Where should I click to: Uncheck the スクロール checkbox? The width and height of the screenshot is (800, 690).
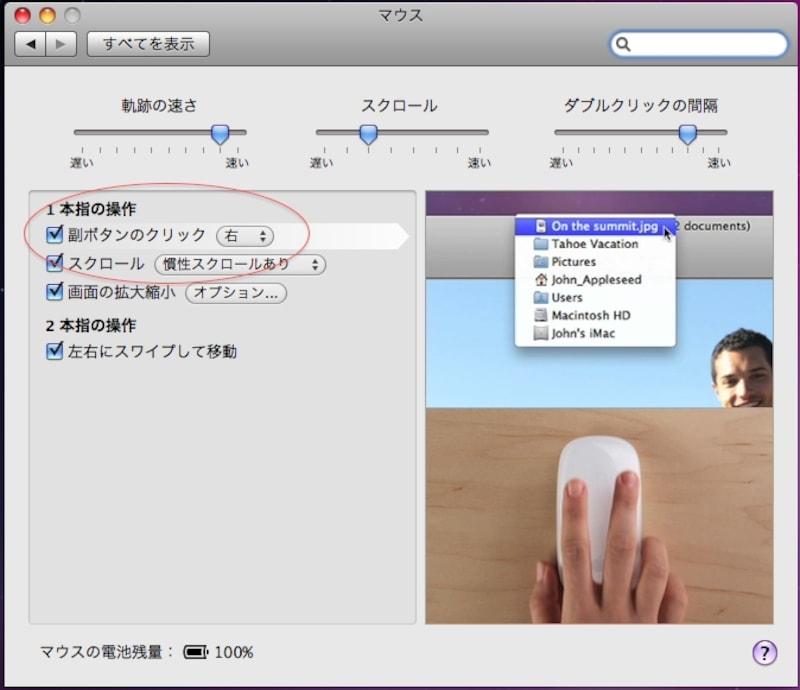click(x=54, y=265)
